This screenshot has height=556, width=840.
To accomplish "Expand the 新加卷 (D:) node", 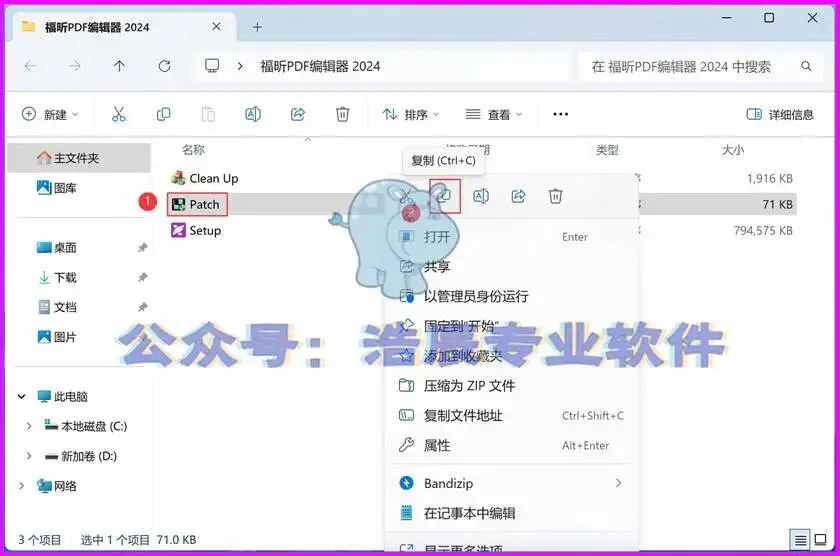I will [x=29, y=456].
